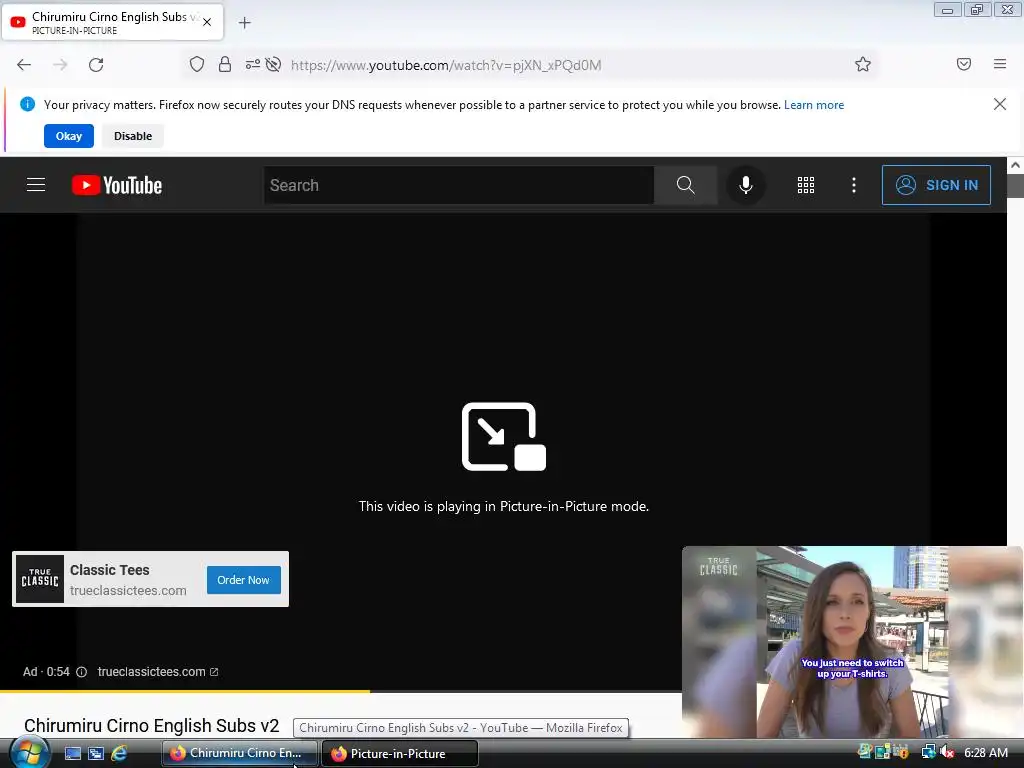
Task: Open the YouTube apps grid
Action: [x=805, y=185]
